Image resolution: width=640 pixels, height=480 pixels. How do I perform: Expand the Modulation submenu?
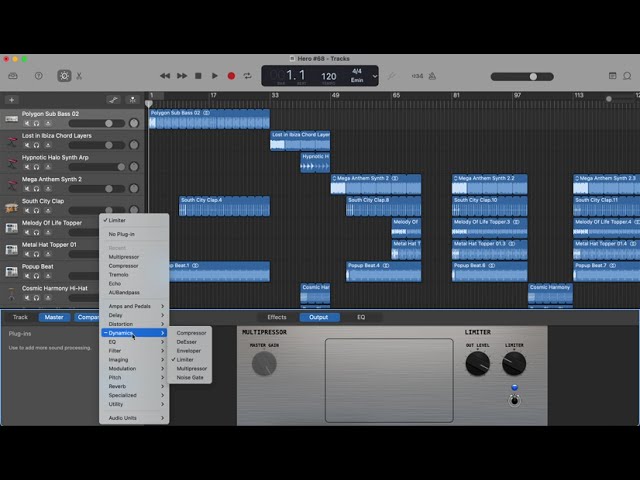[x=134, y=369]
